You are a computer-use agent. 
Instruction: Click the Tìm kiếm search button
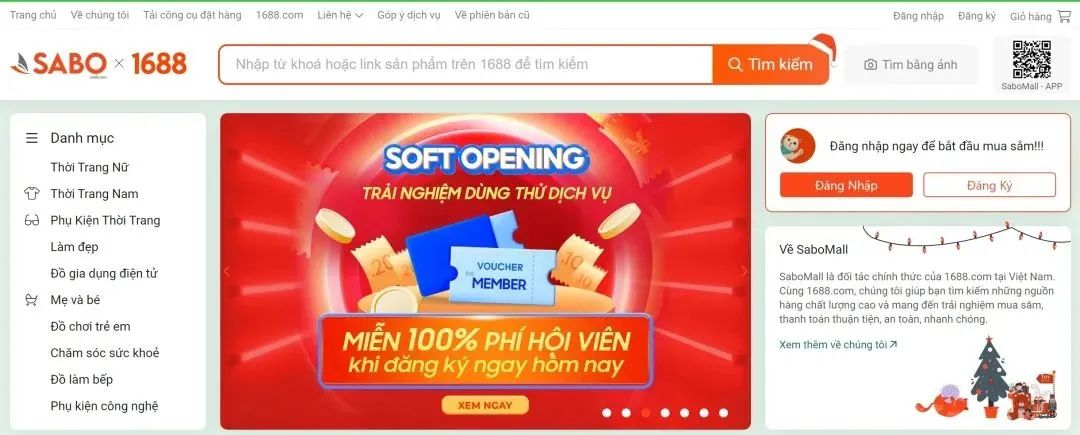click(x=771, y=65)
